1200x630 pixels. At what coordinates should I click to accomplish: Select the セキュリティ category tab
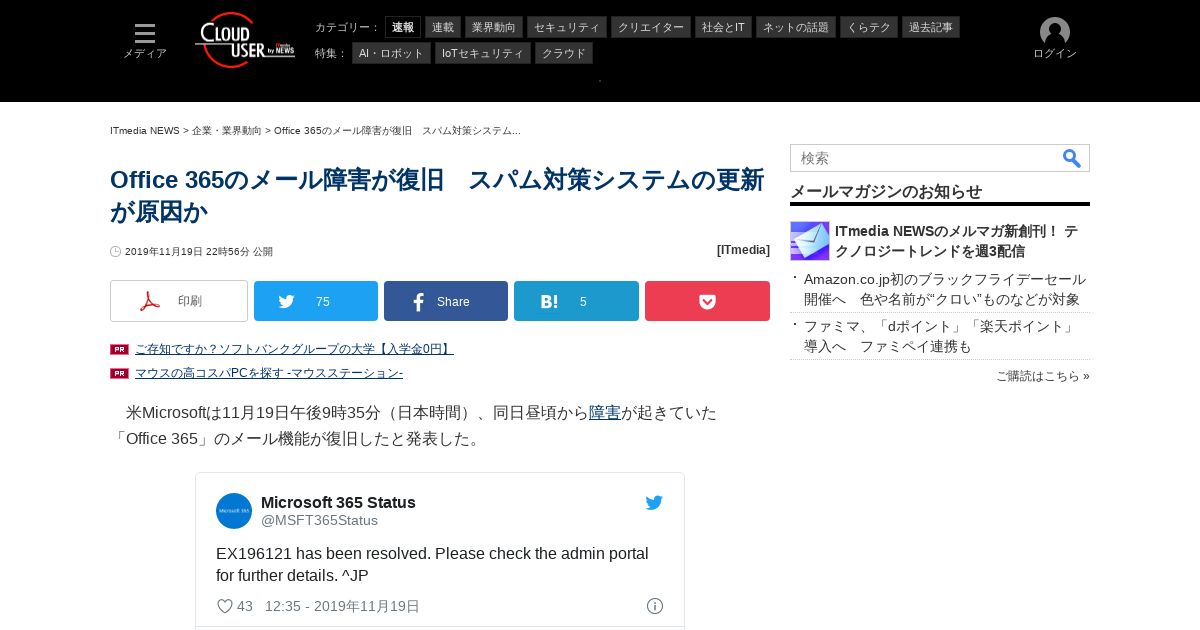pyautogui.click(x=567, y=27)
